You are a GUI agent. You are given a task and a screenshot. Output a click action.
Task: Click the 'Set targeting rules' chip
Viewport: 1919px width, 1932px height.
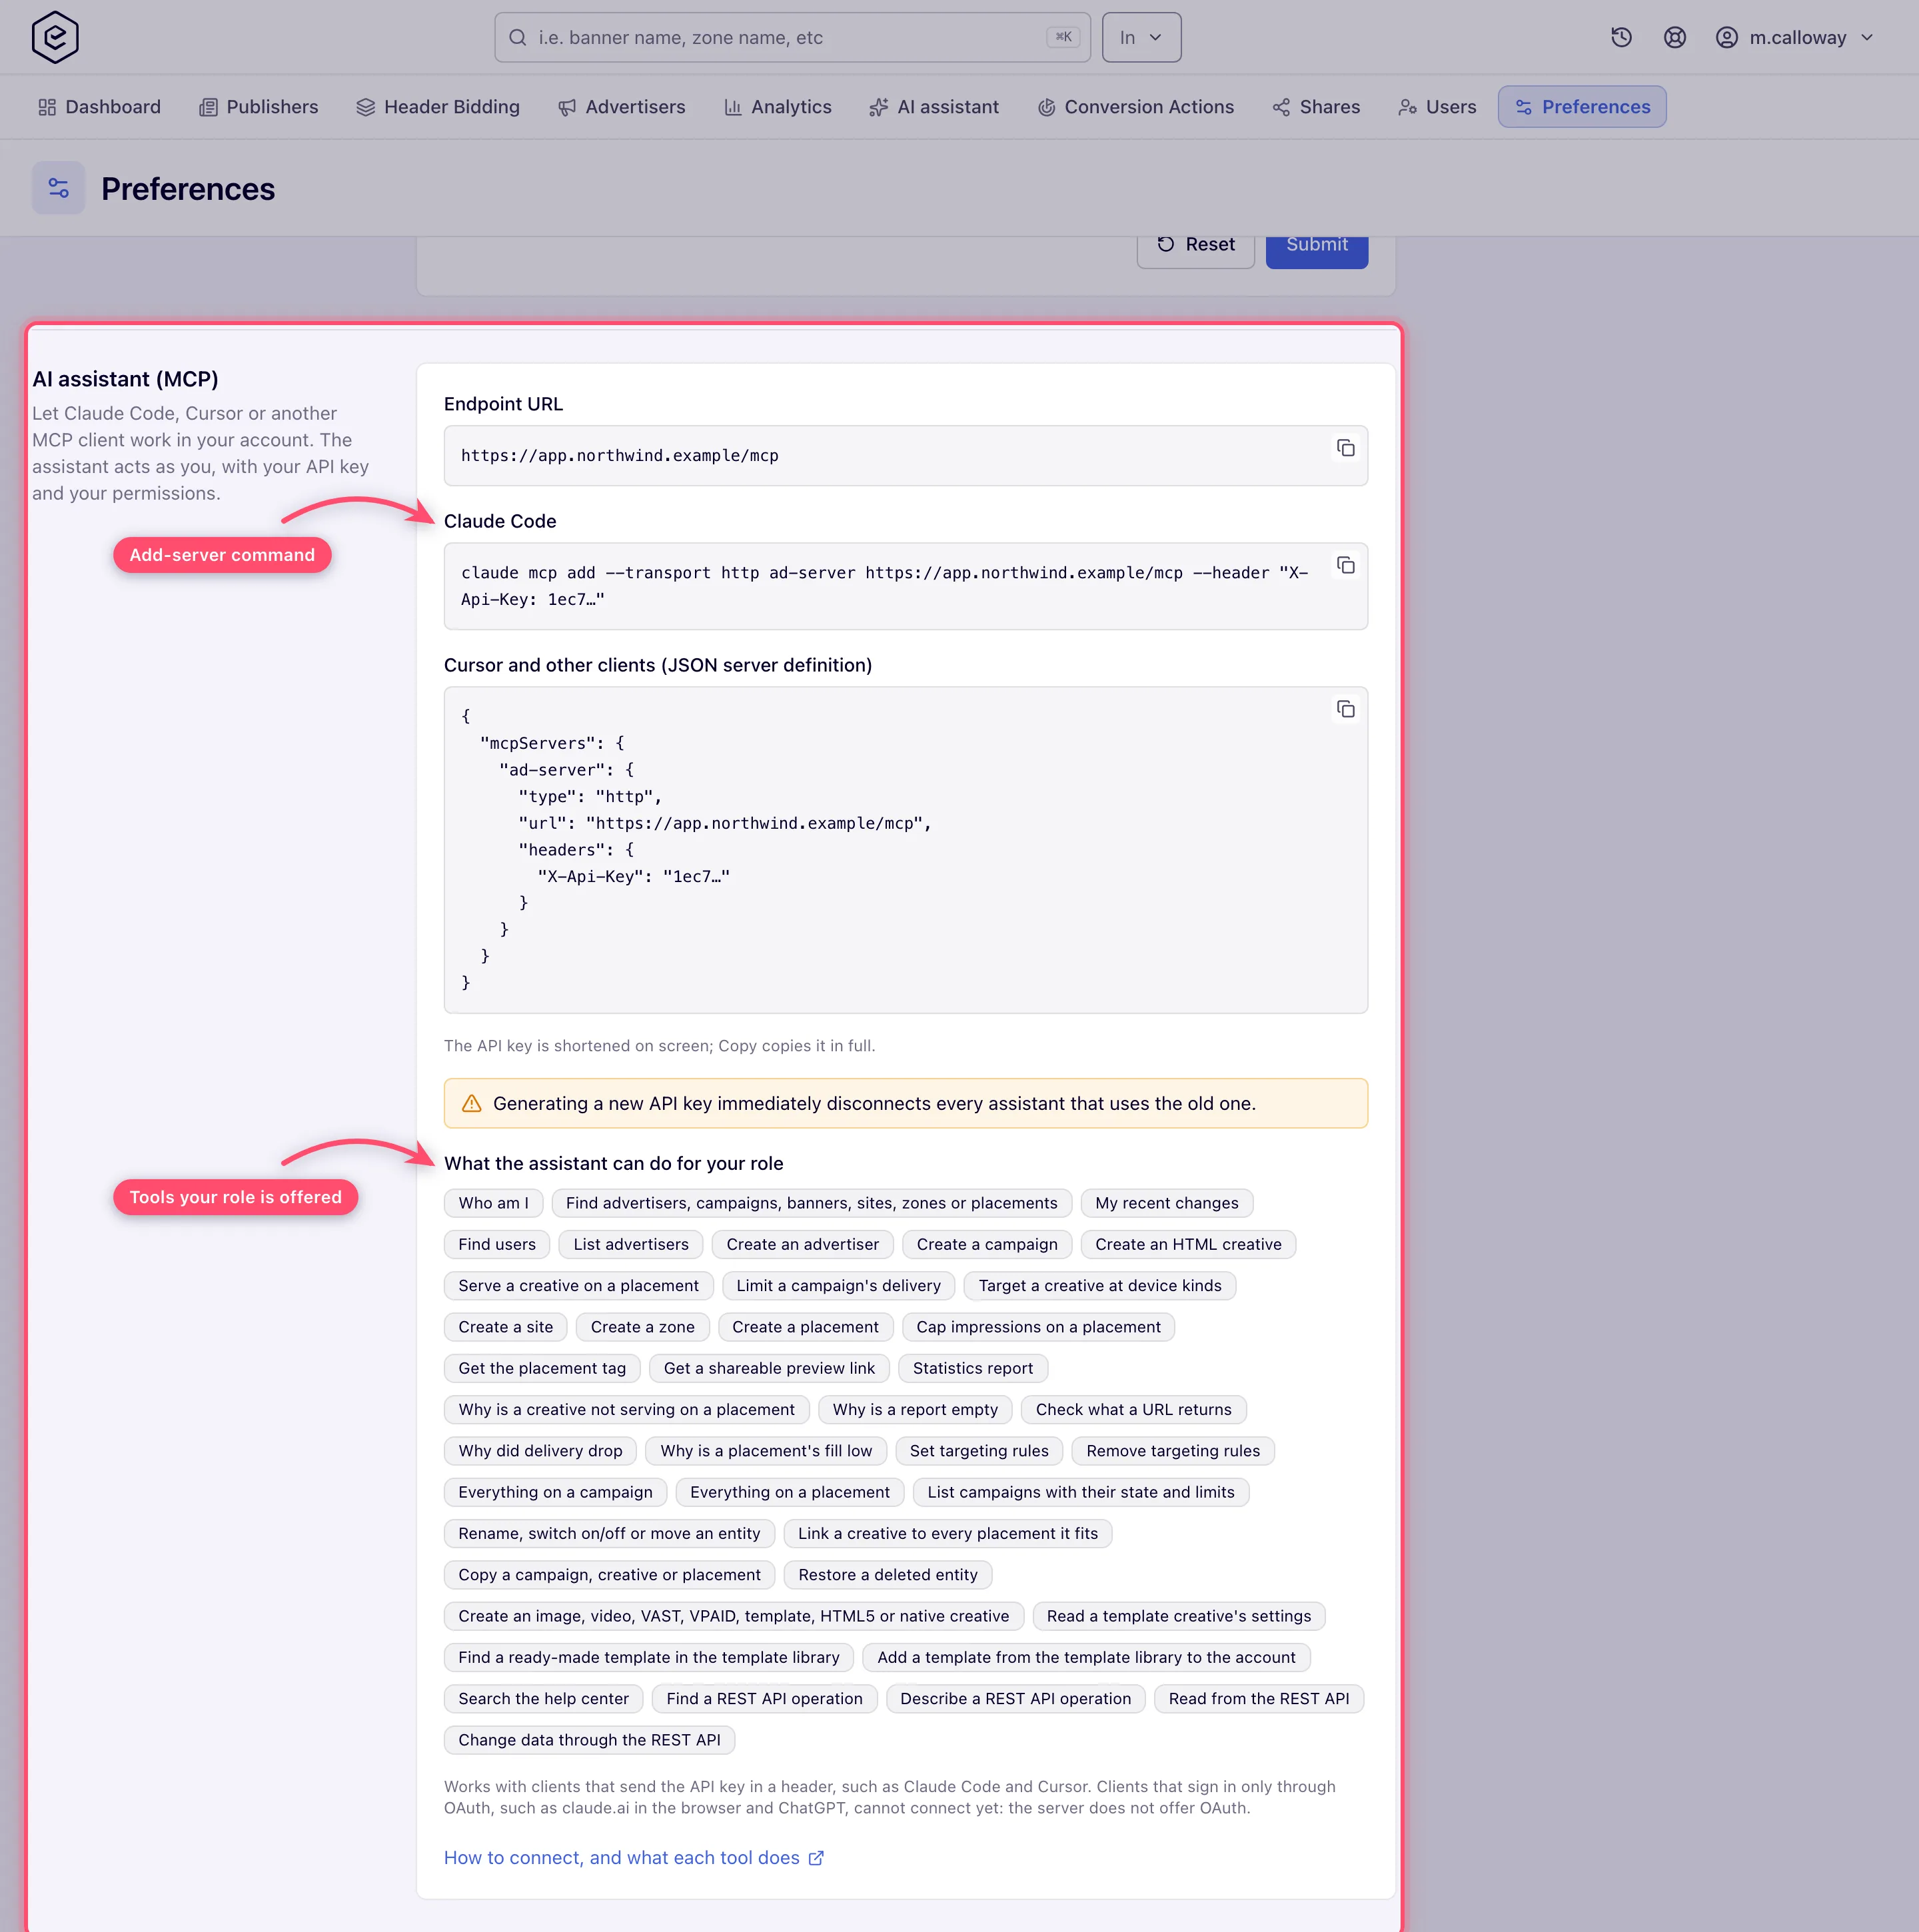(x=978, y=1451)
